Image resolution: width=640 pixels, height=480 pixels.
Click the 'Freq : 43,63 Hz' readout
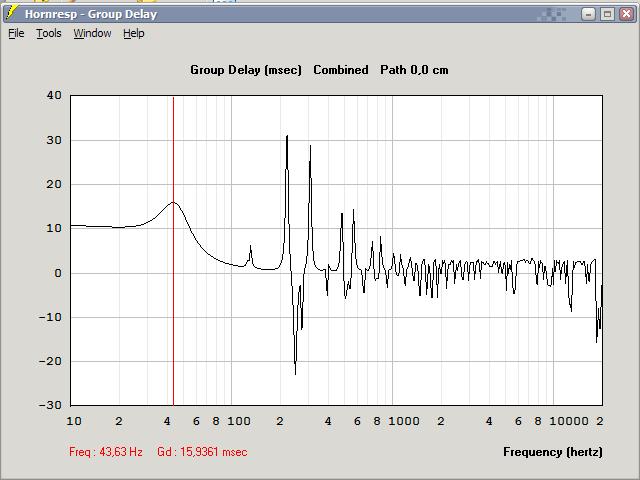[x=106, y=452]
